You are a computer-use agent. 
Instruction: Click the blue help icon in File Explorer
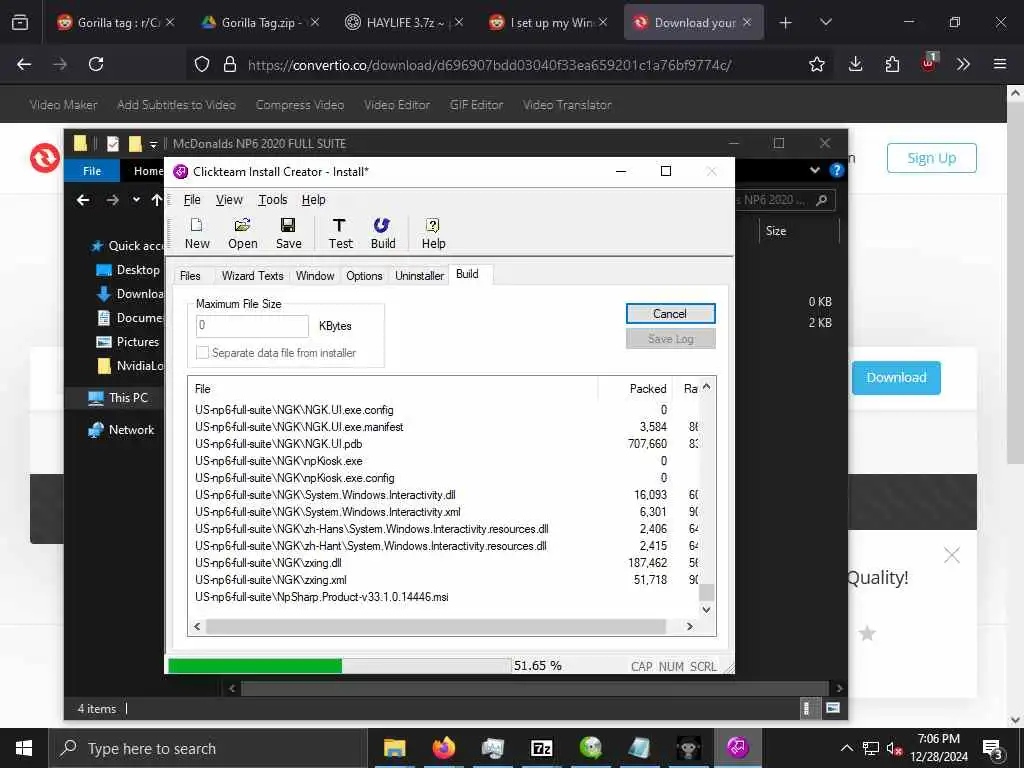tap(836, 170)
